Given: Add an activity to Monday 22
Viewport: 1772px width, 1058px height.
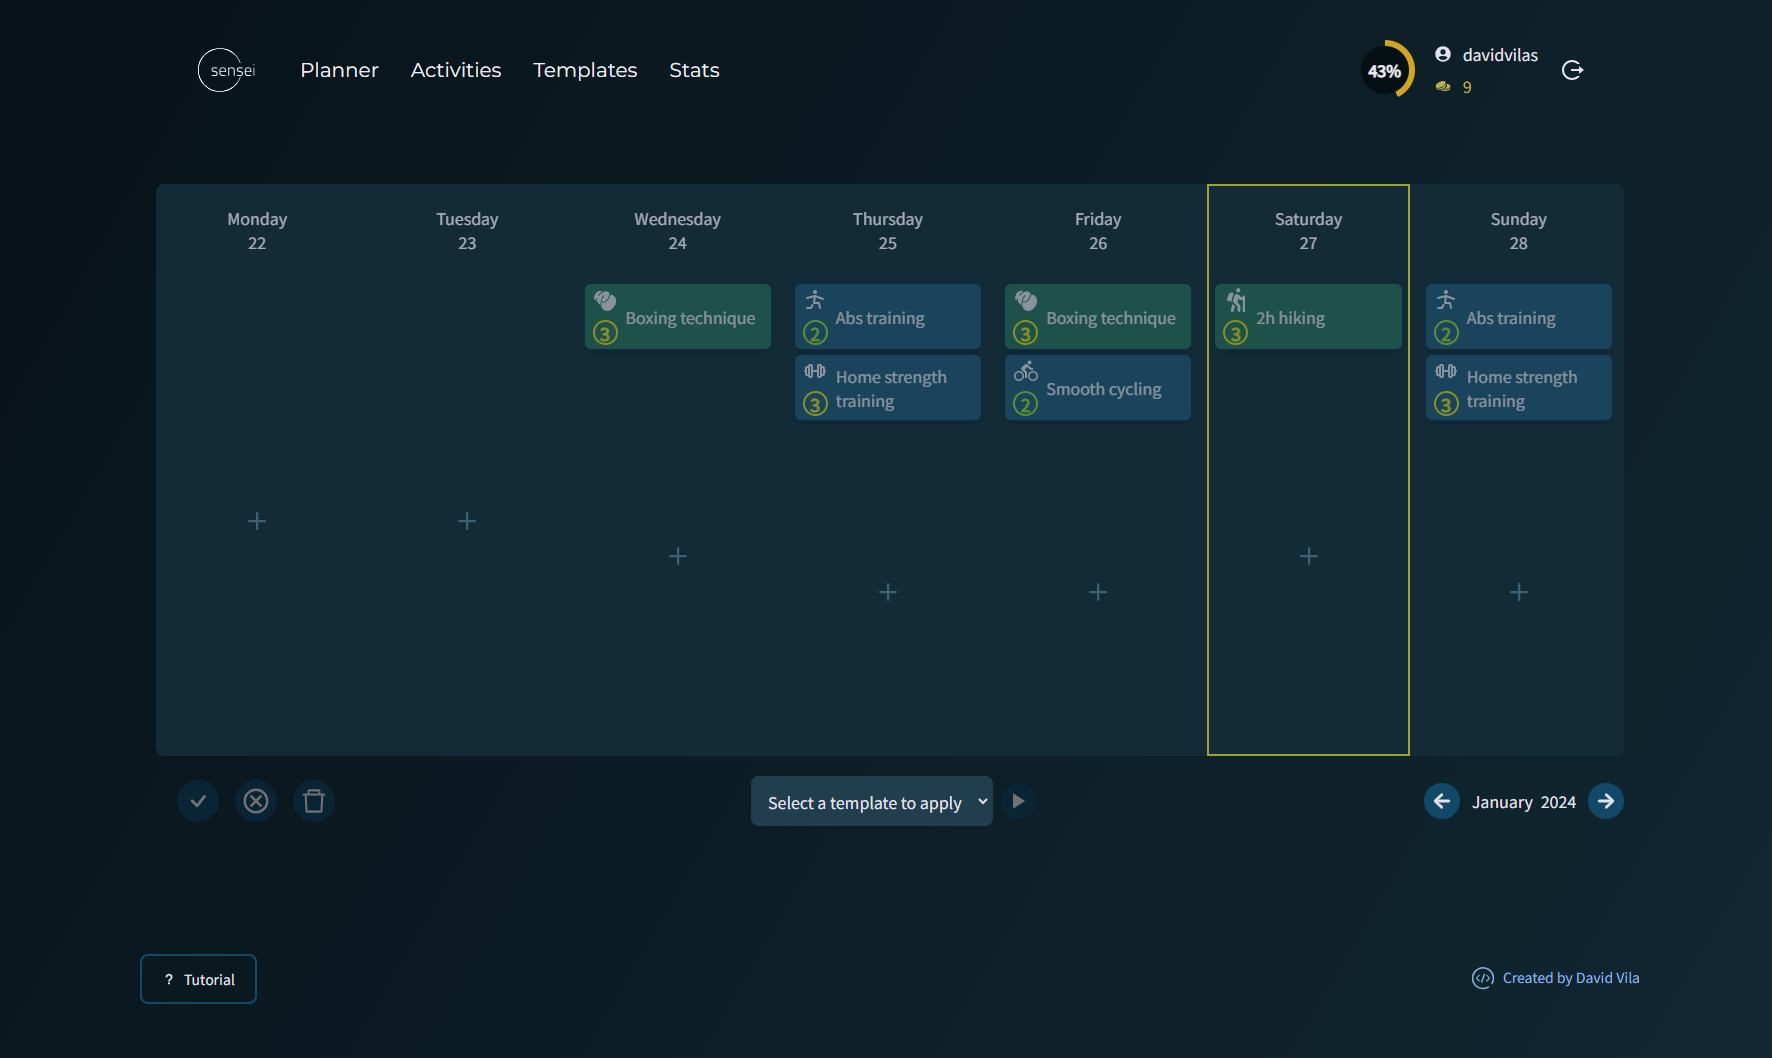Looking at the screenshot, I should (x=257, y=521).
